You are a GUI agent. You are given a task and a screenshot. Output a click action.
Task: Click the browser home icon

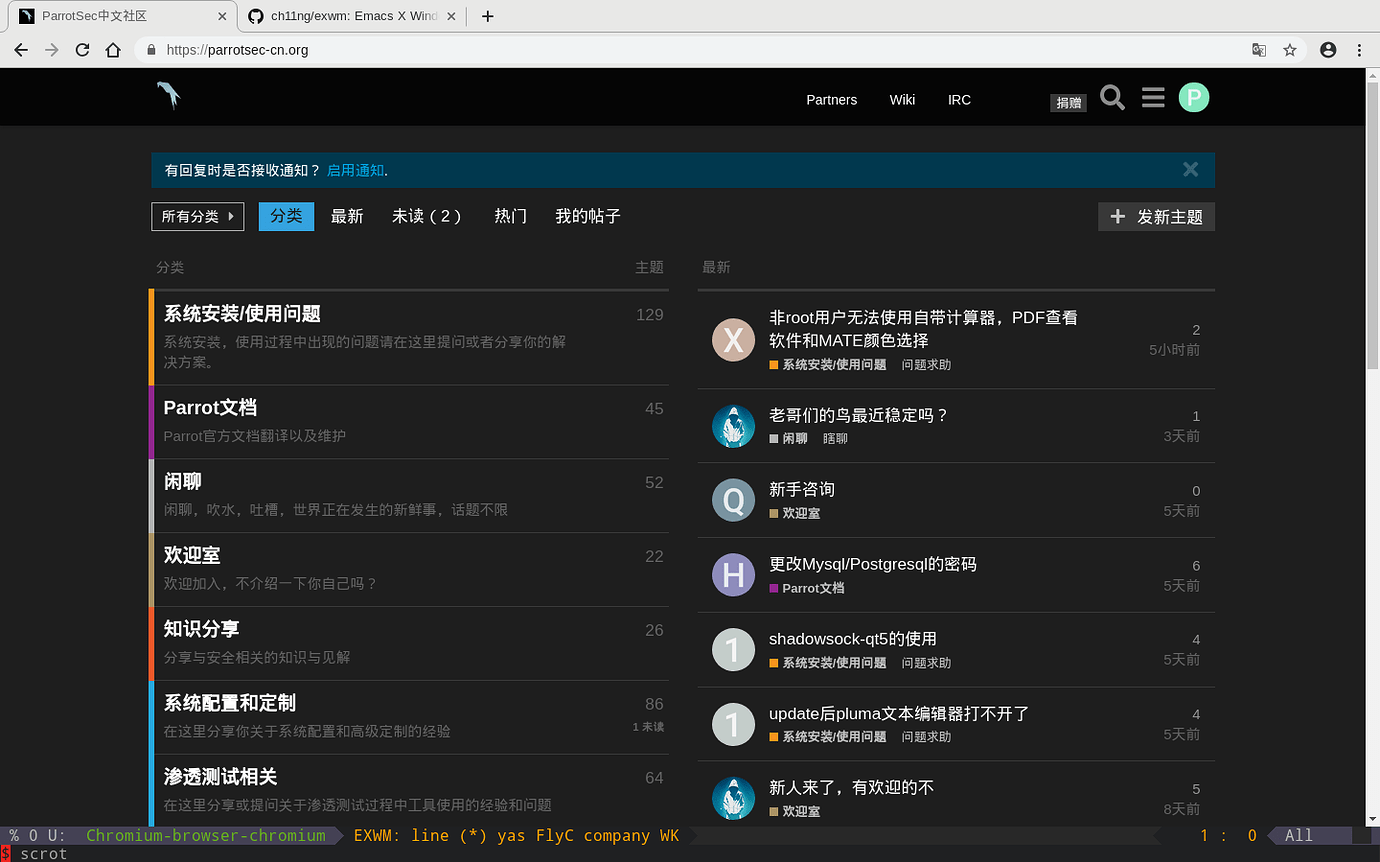click(113, 49)
